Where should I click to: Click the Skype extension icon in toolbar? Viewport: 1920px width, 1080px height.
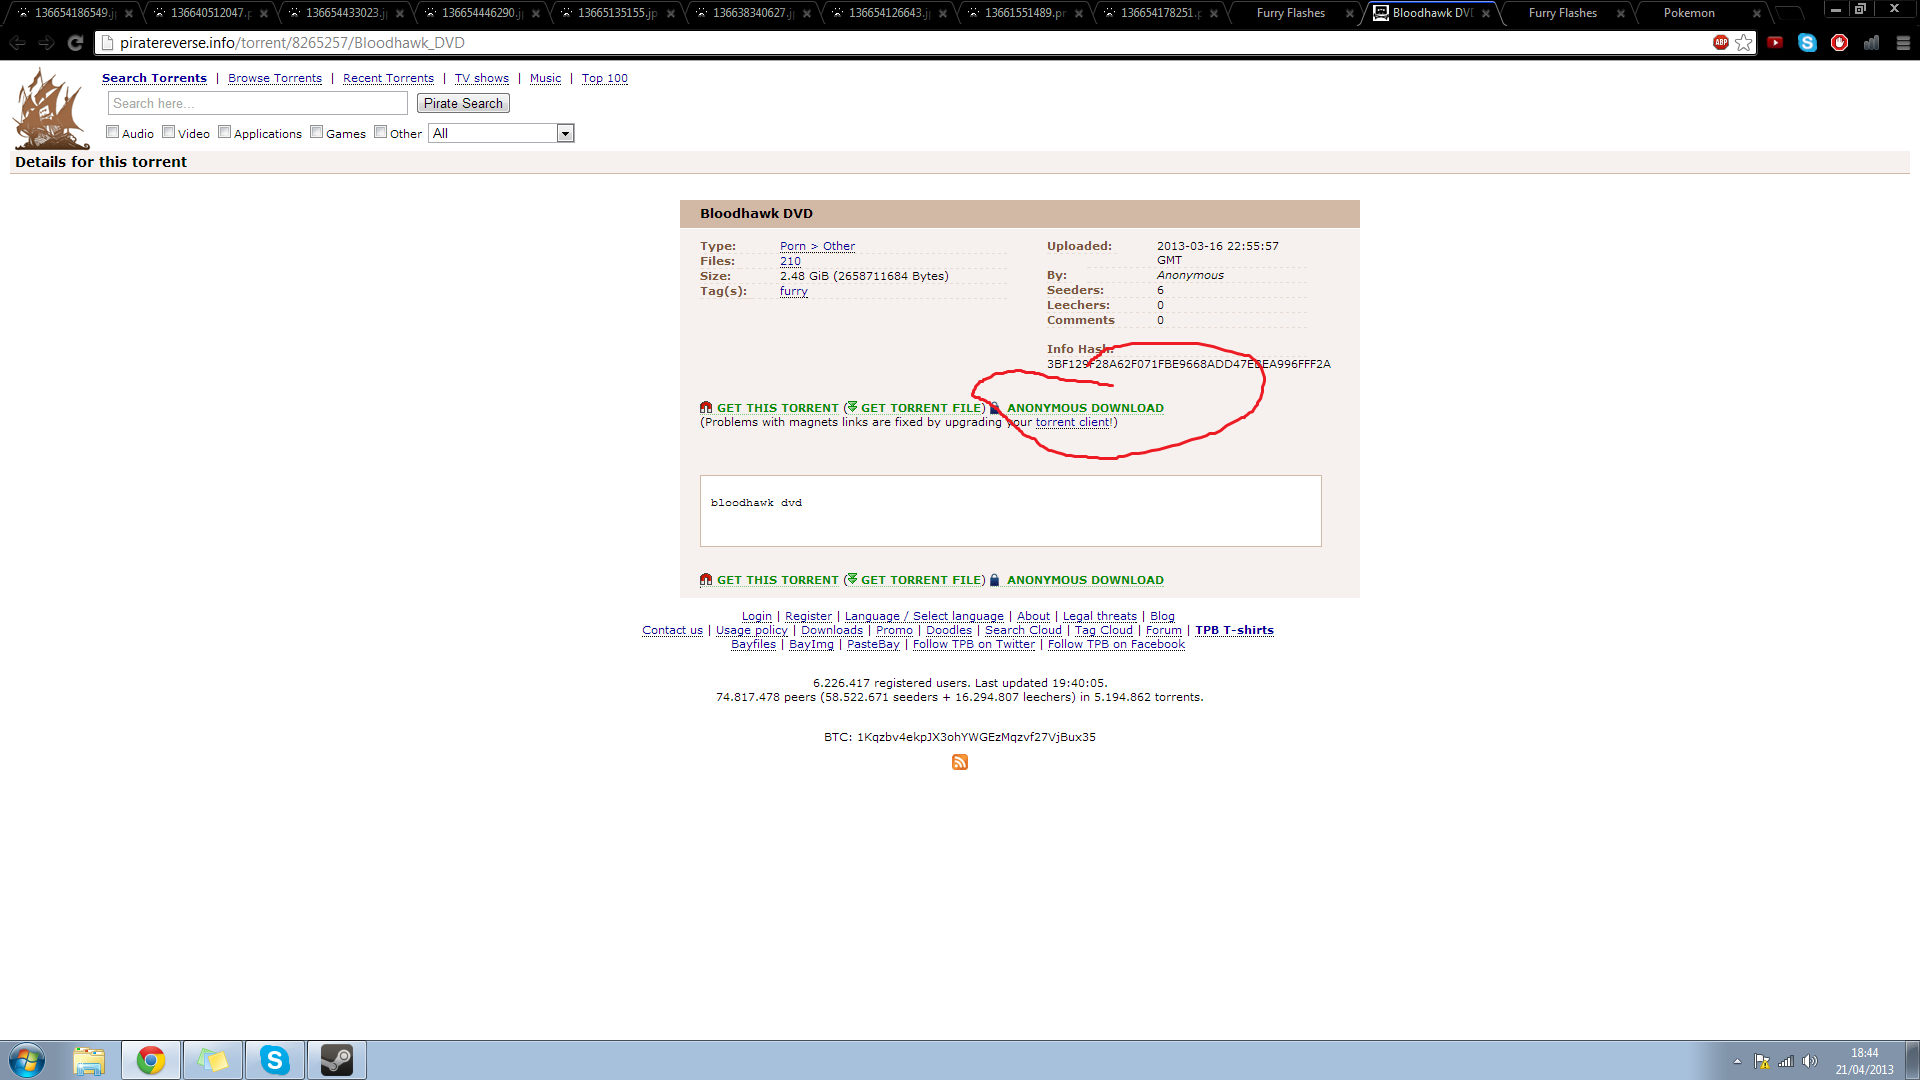click(1807, 43)
